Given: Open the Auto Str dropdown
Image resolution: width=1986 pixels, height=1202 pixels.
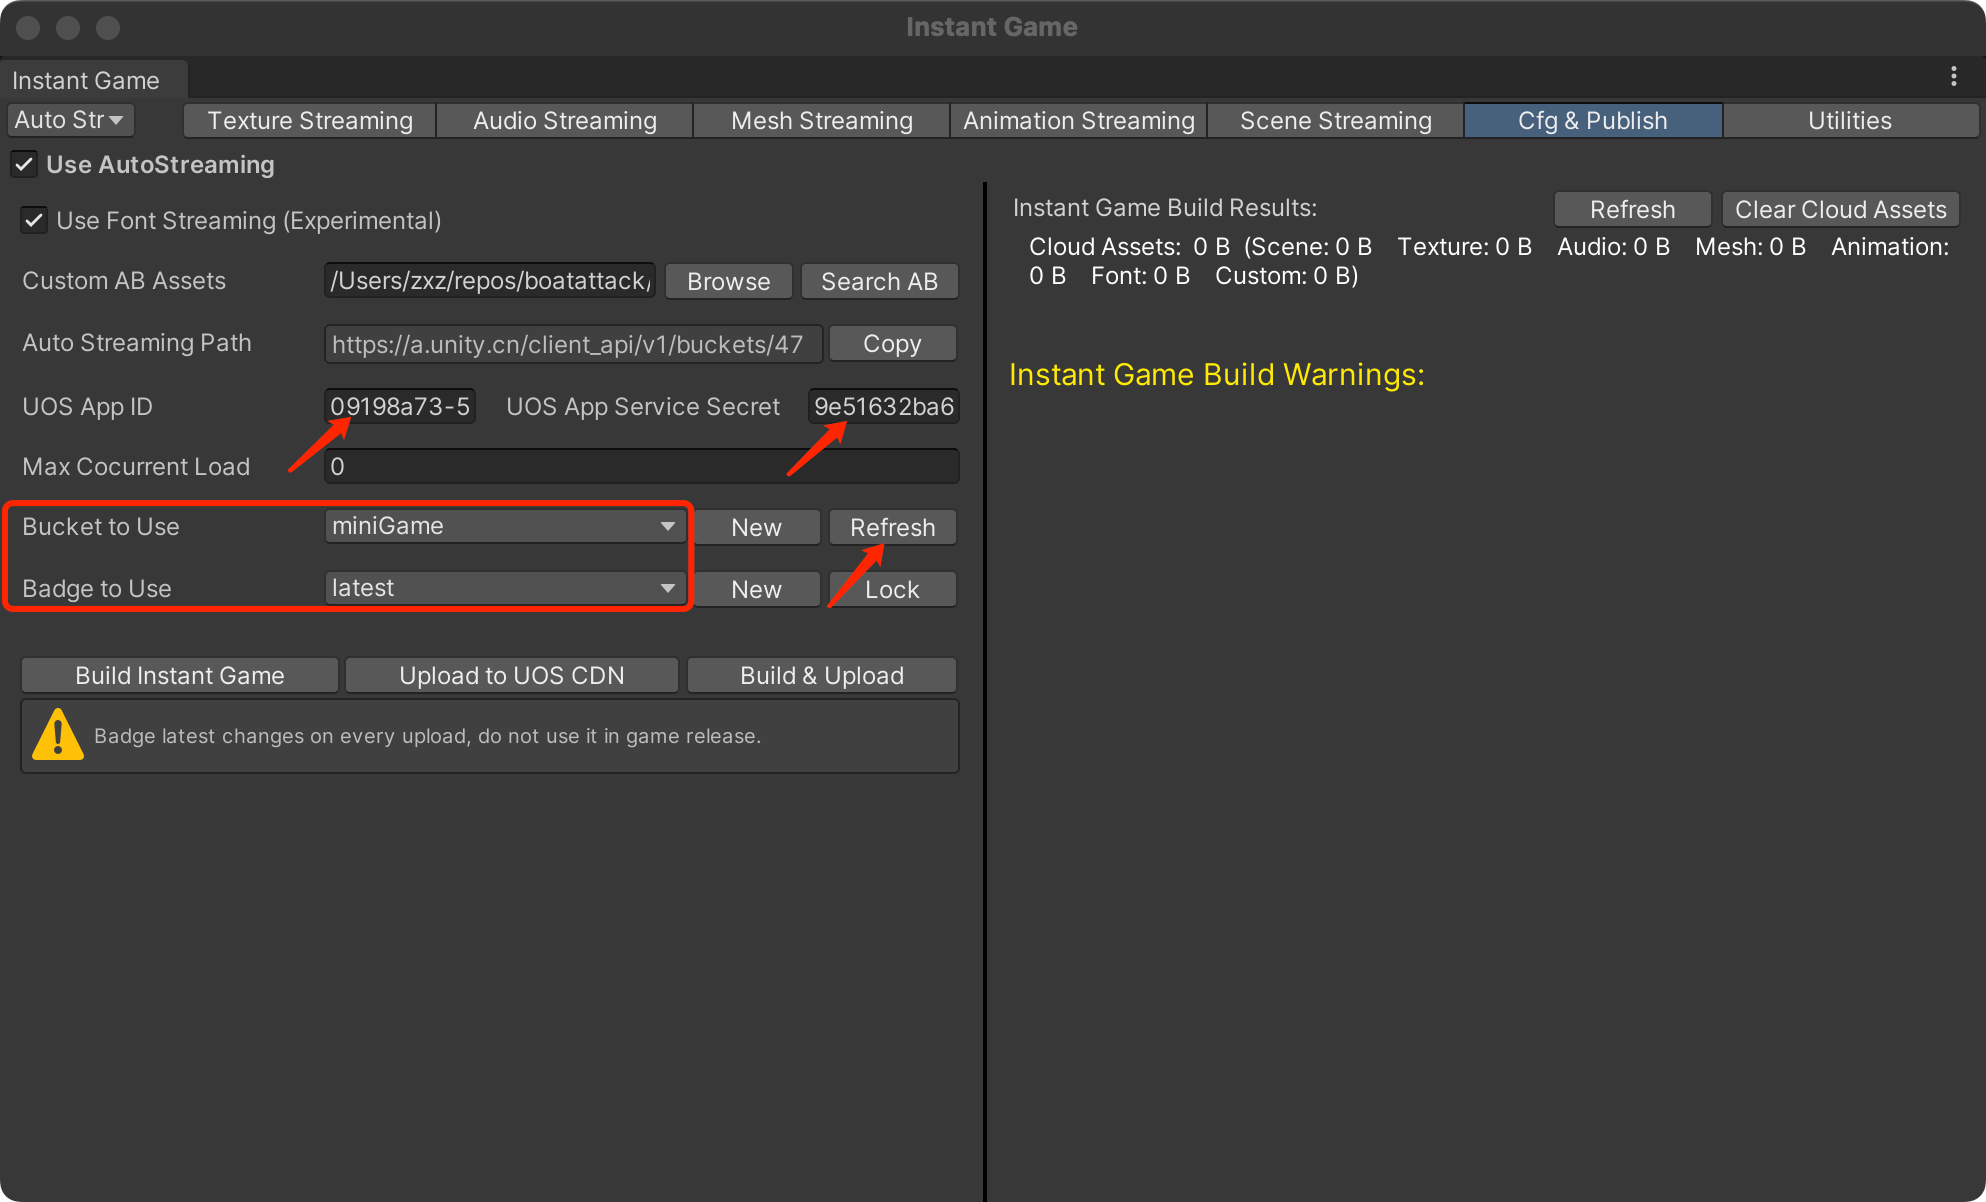Looking at the screenshot, I should tap(70, 120).
